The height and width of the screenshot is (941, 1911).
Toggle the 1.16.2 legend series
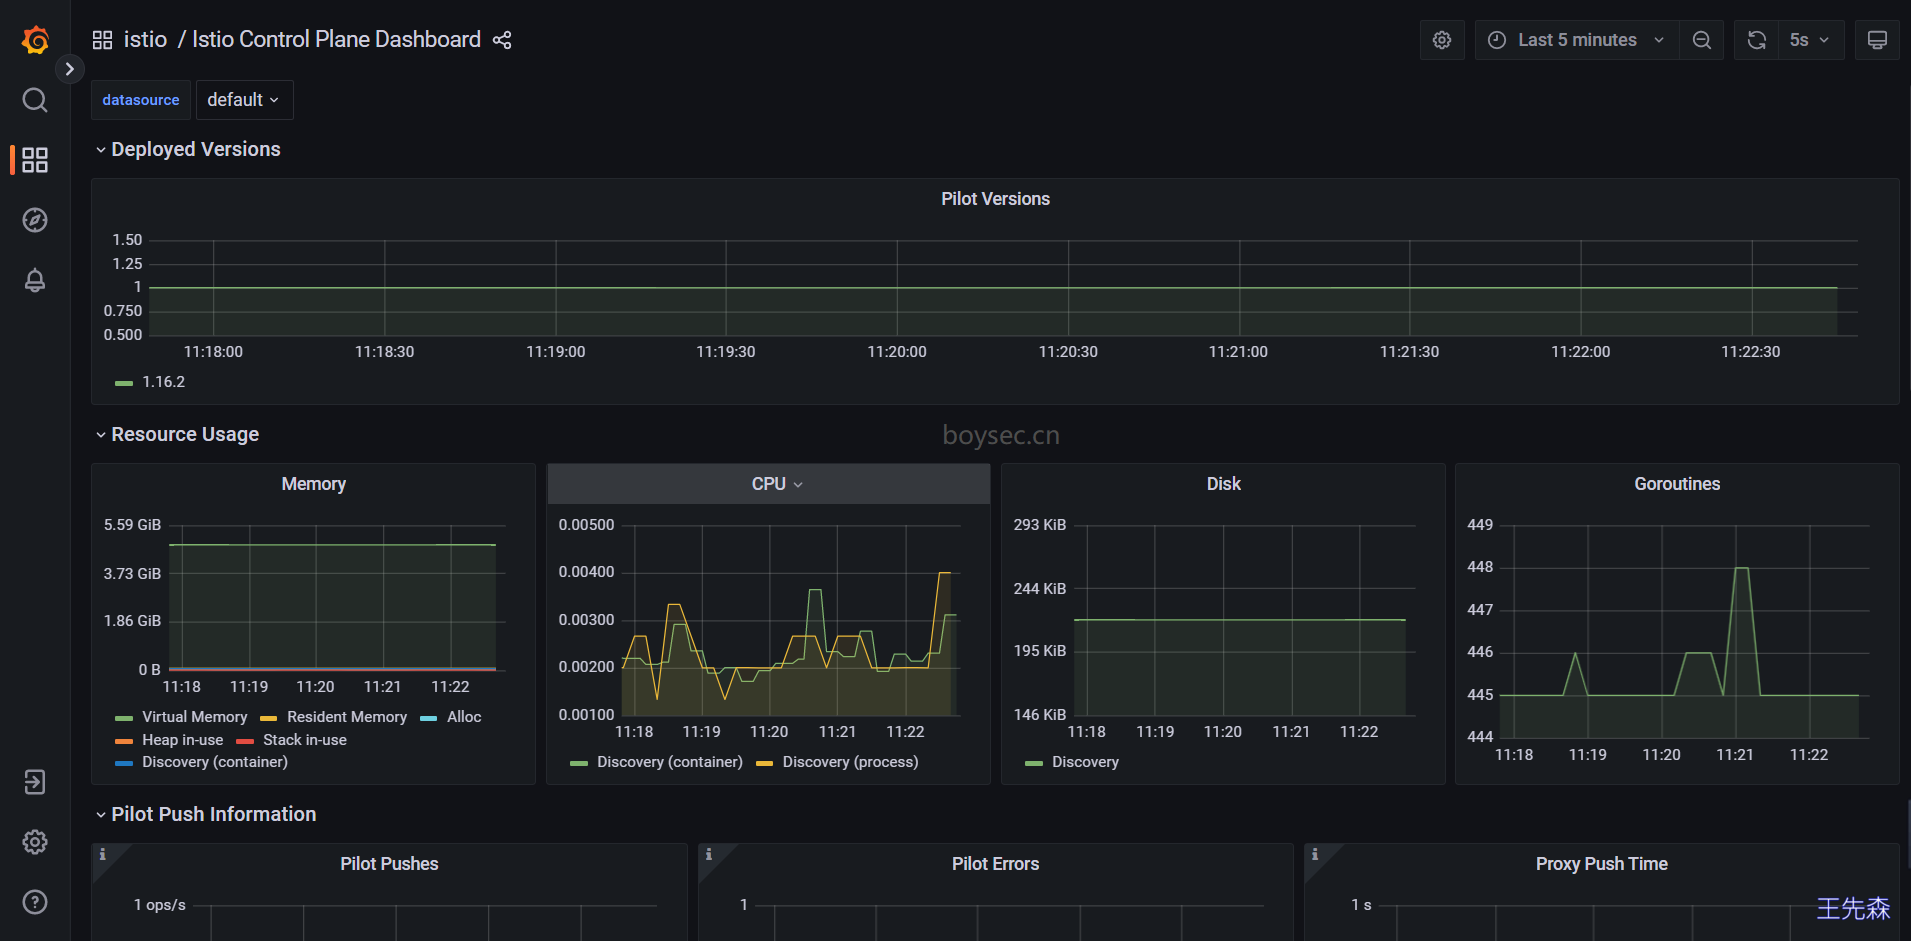[x=163, y=382]
